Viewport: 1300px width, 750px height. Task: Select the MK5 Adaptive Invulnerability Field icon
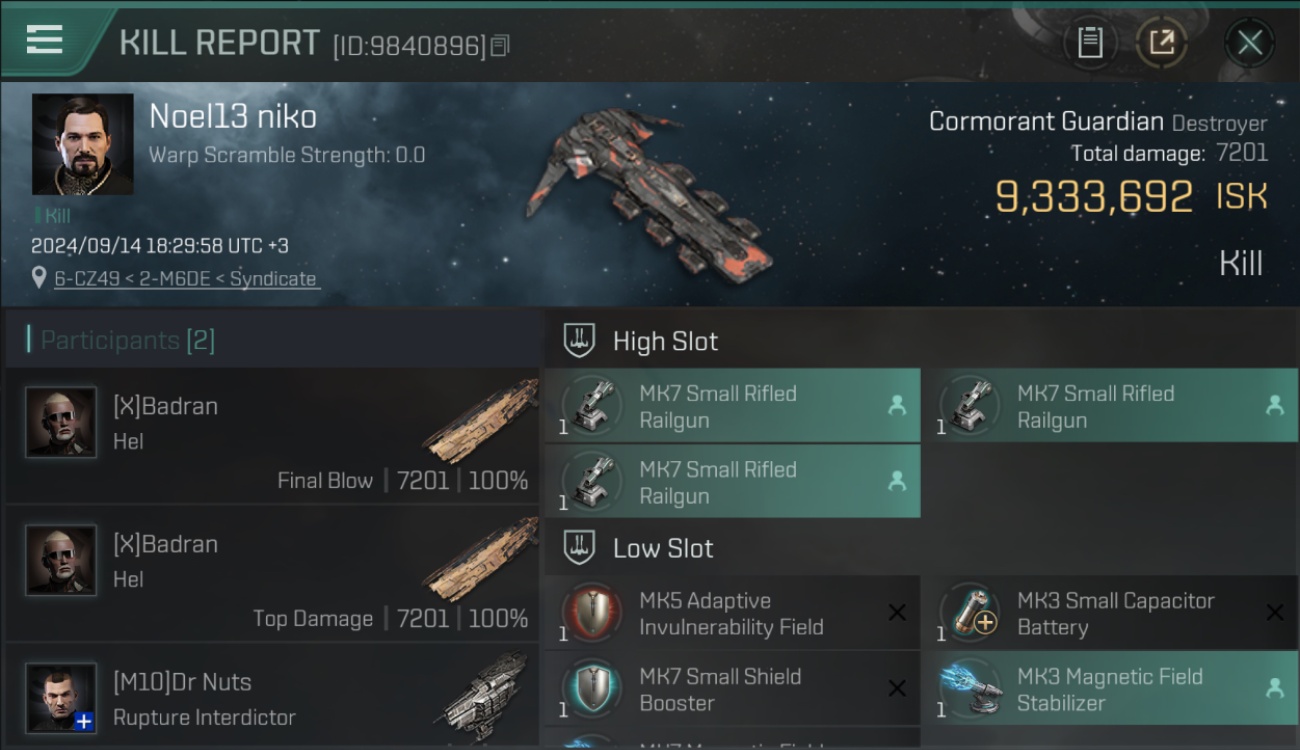[591, 612]
